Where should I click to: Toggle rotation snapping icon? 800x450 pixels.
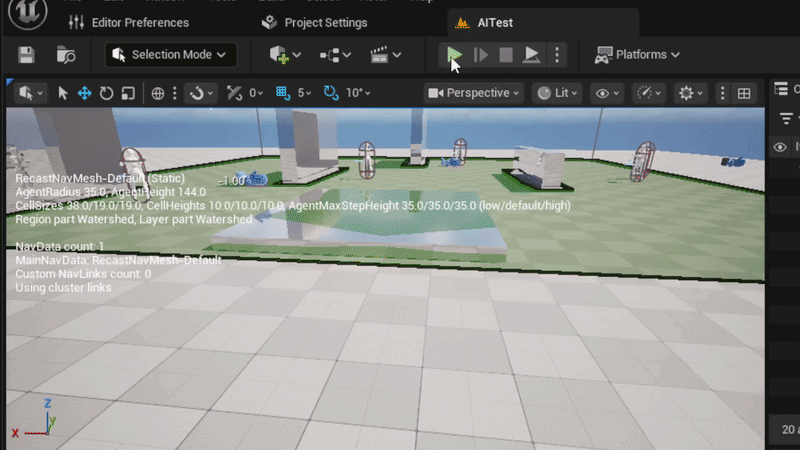(x=331, y=93)
